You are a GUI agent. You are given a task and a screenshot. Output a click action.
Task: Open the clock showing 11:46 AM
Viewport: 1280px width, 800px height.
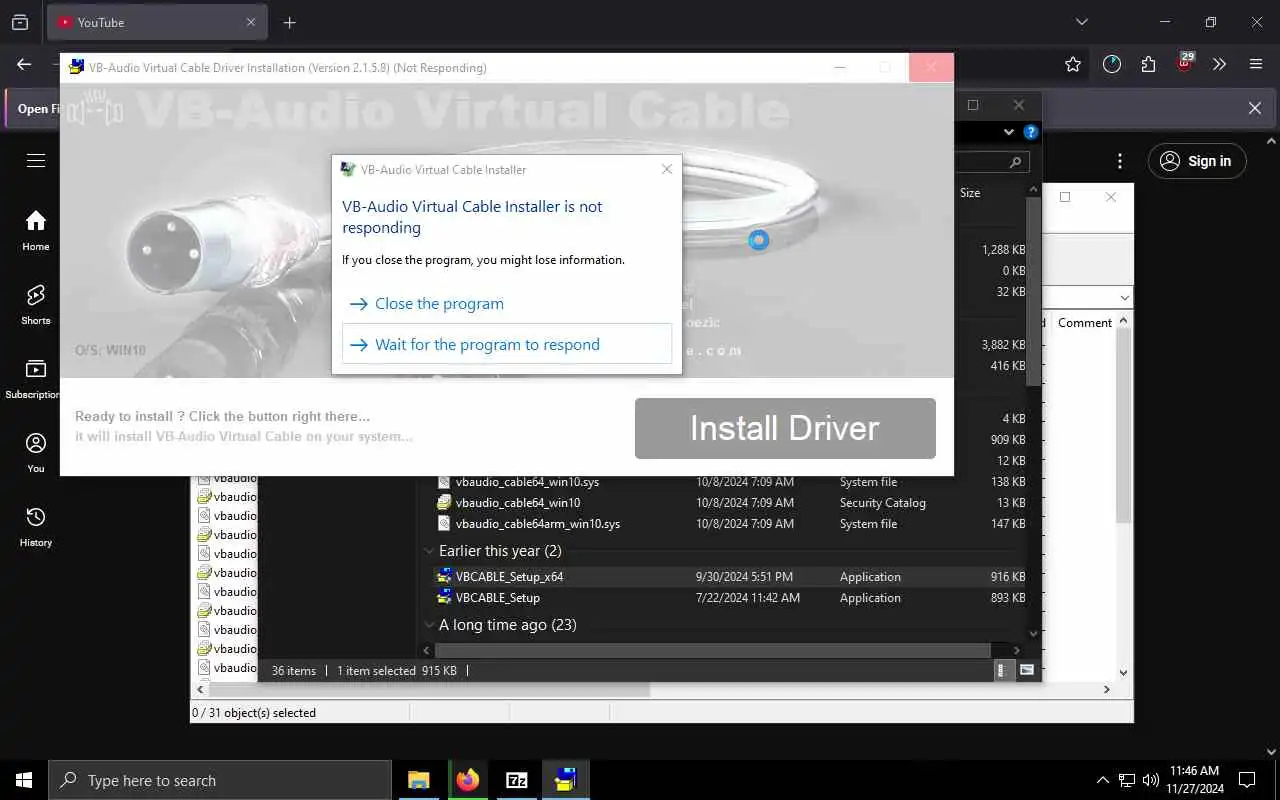point(1194,780)
